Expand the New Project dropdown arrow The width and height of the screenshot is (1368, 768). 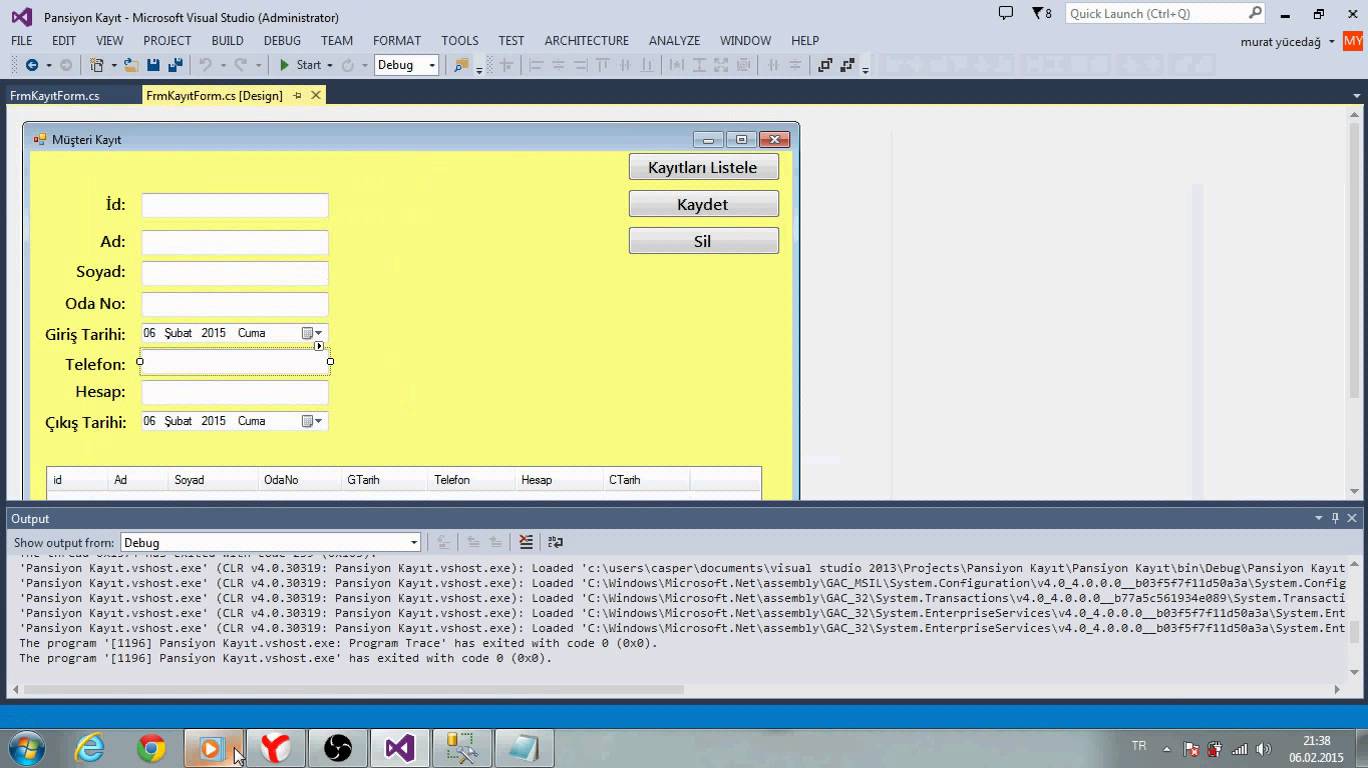coord(113,65)
